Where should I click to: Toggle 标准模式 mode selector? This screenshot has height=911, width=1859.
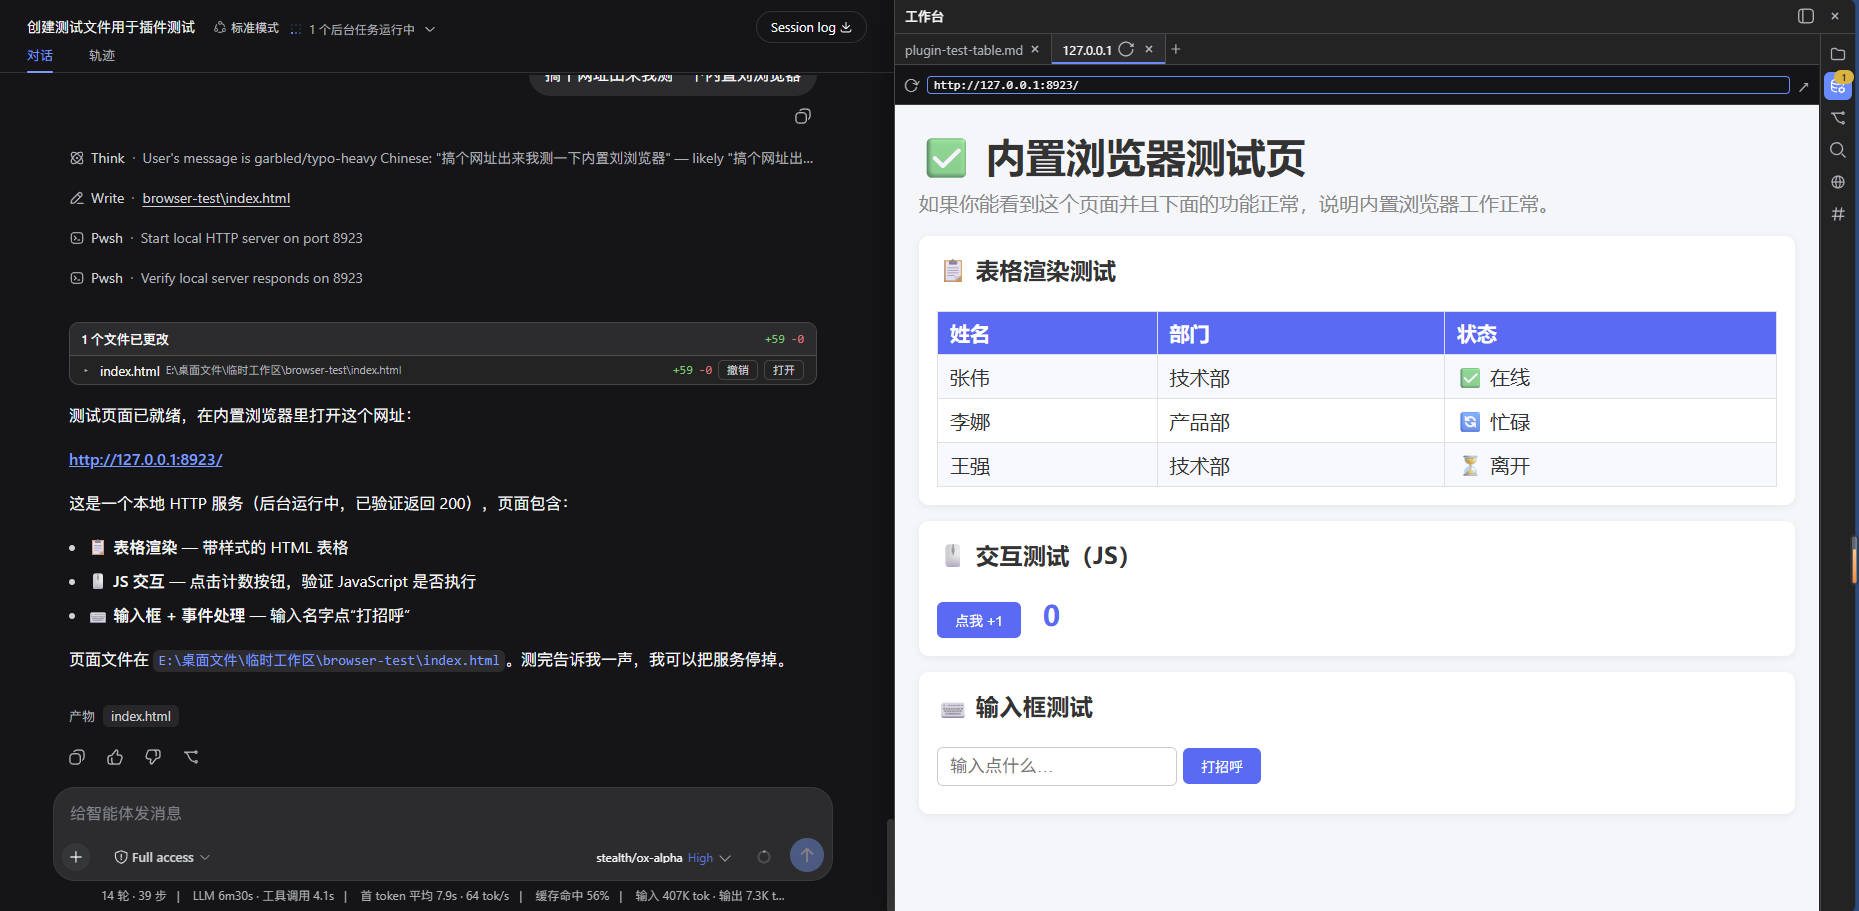point(246,28)
